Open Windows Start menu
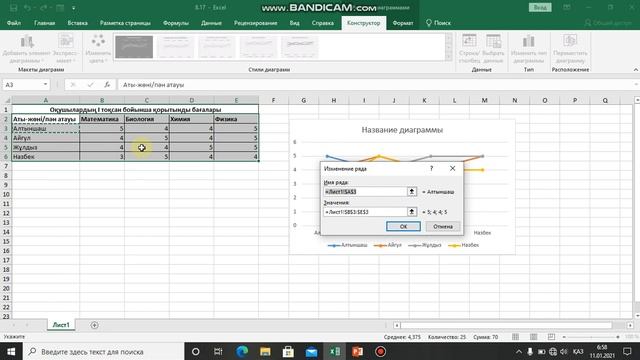The image size is (640, 360). (x=11, y=351)
